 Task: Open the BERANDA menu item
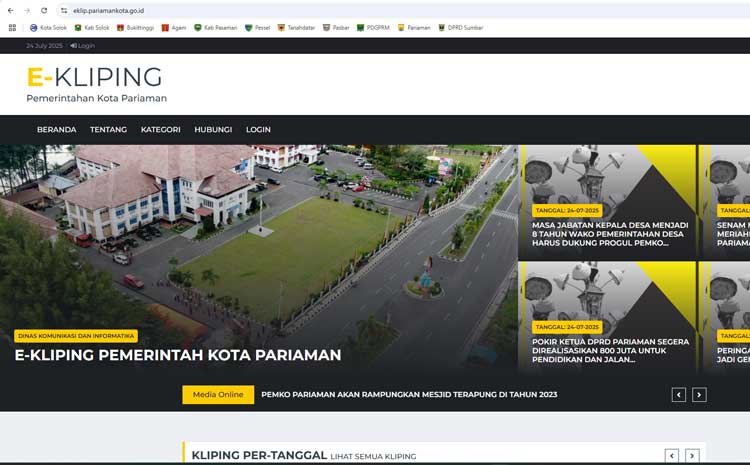point(56,130)
